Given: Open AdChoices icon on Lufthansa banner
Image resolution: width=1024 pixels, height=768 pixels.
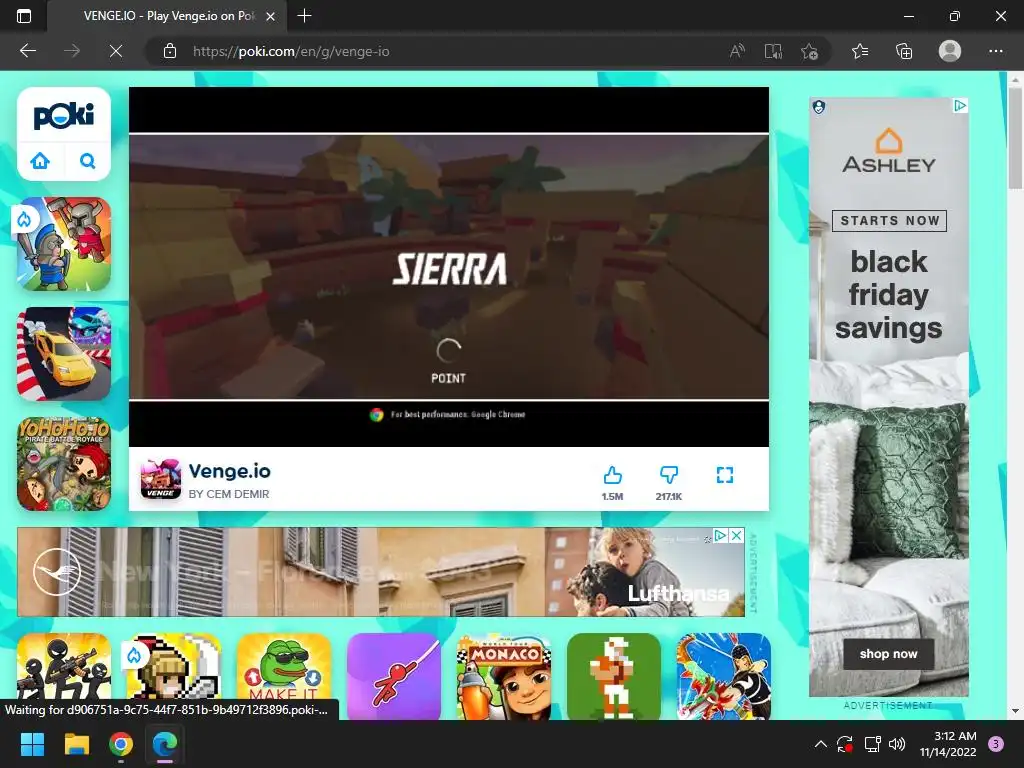Looking at the screenshot, I should click(x=720, y=536).
